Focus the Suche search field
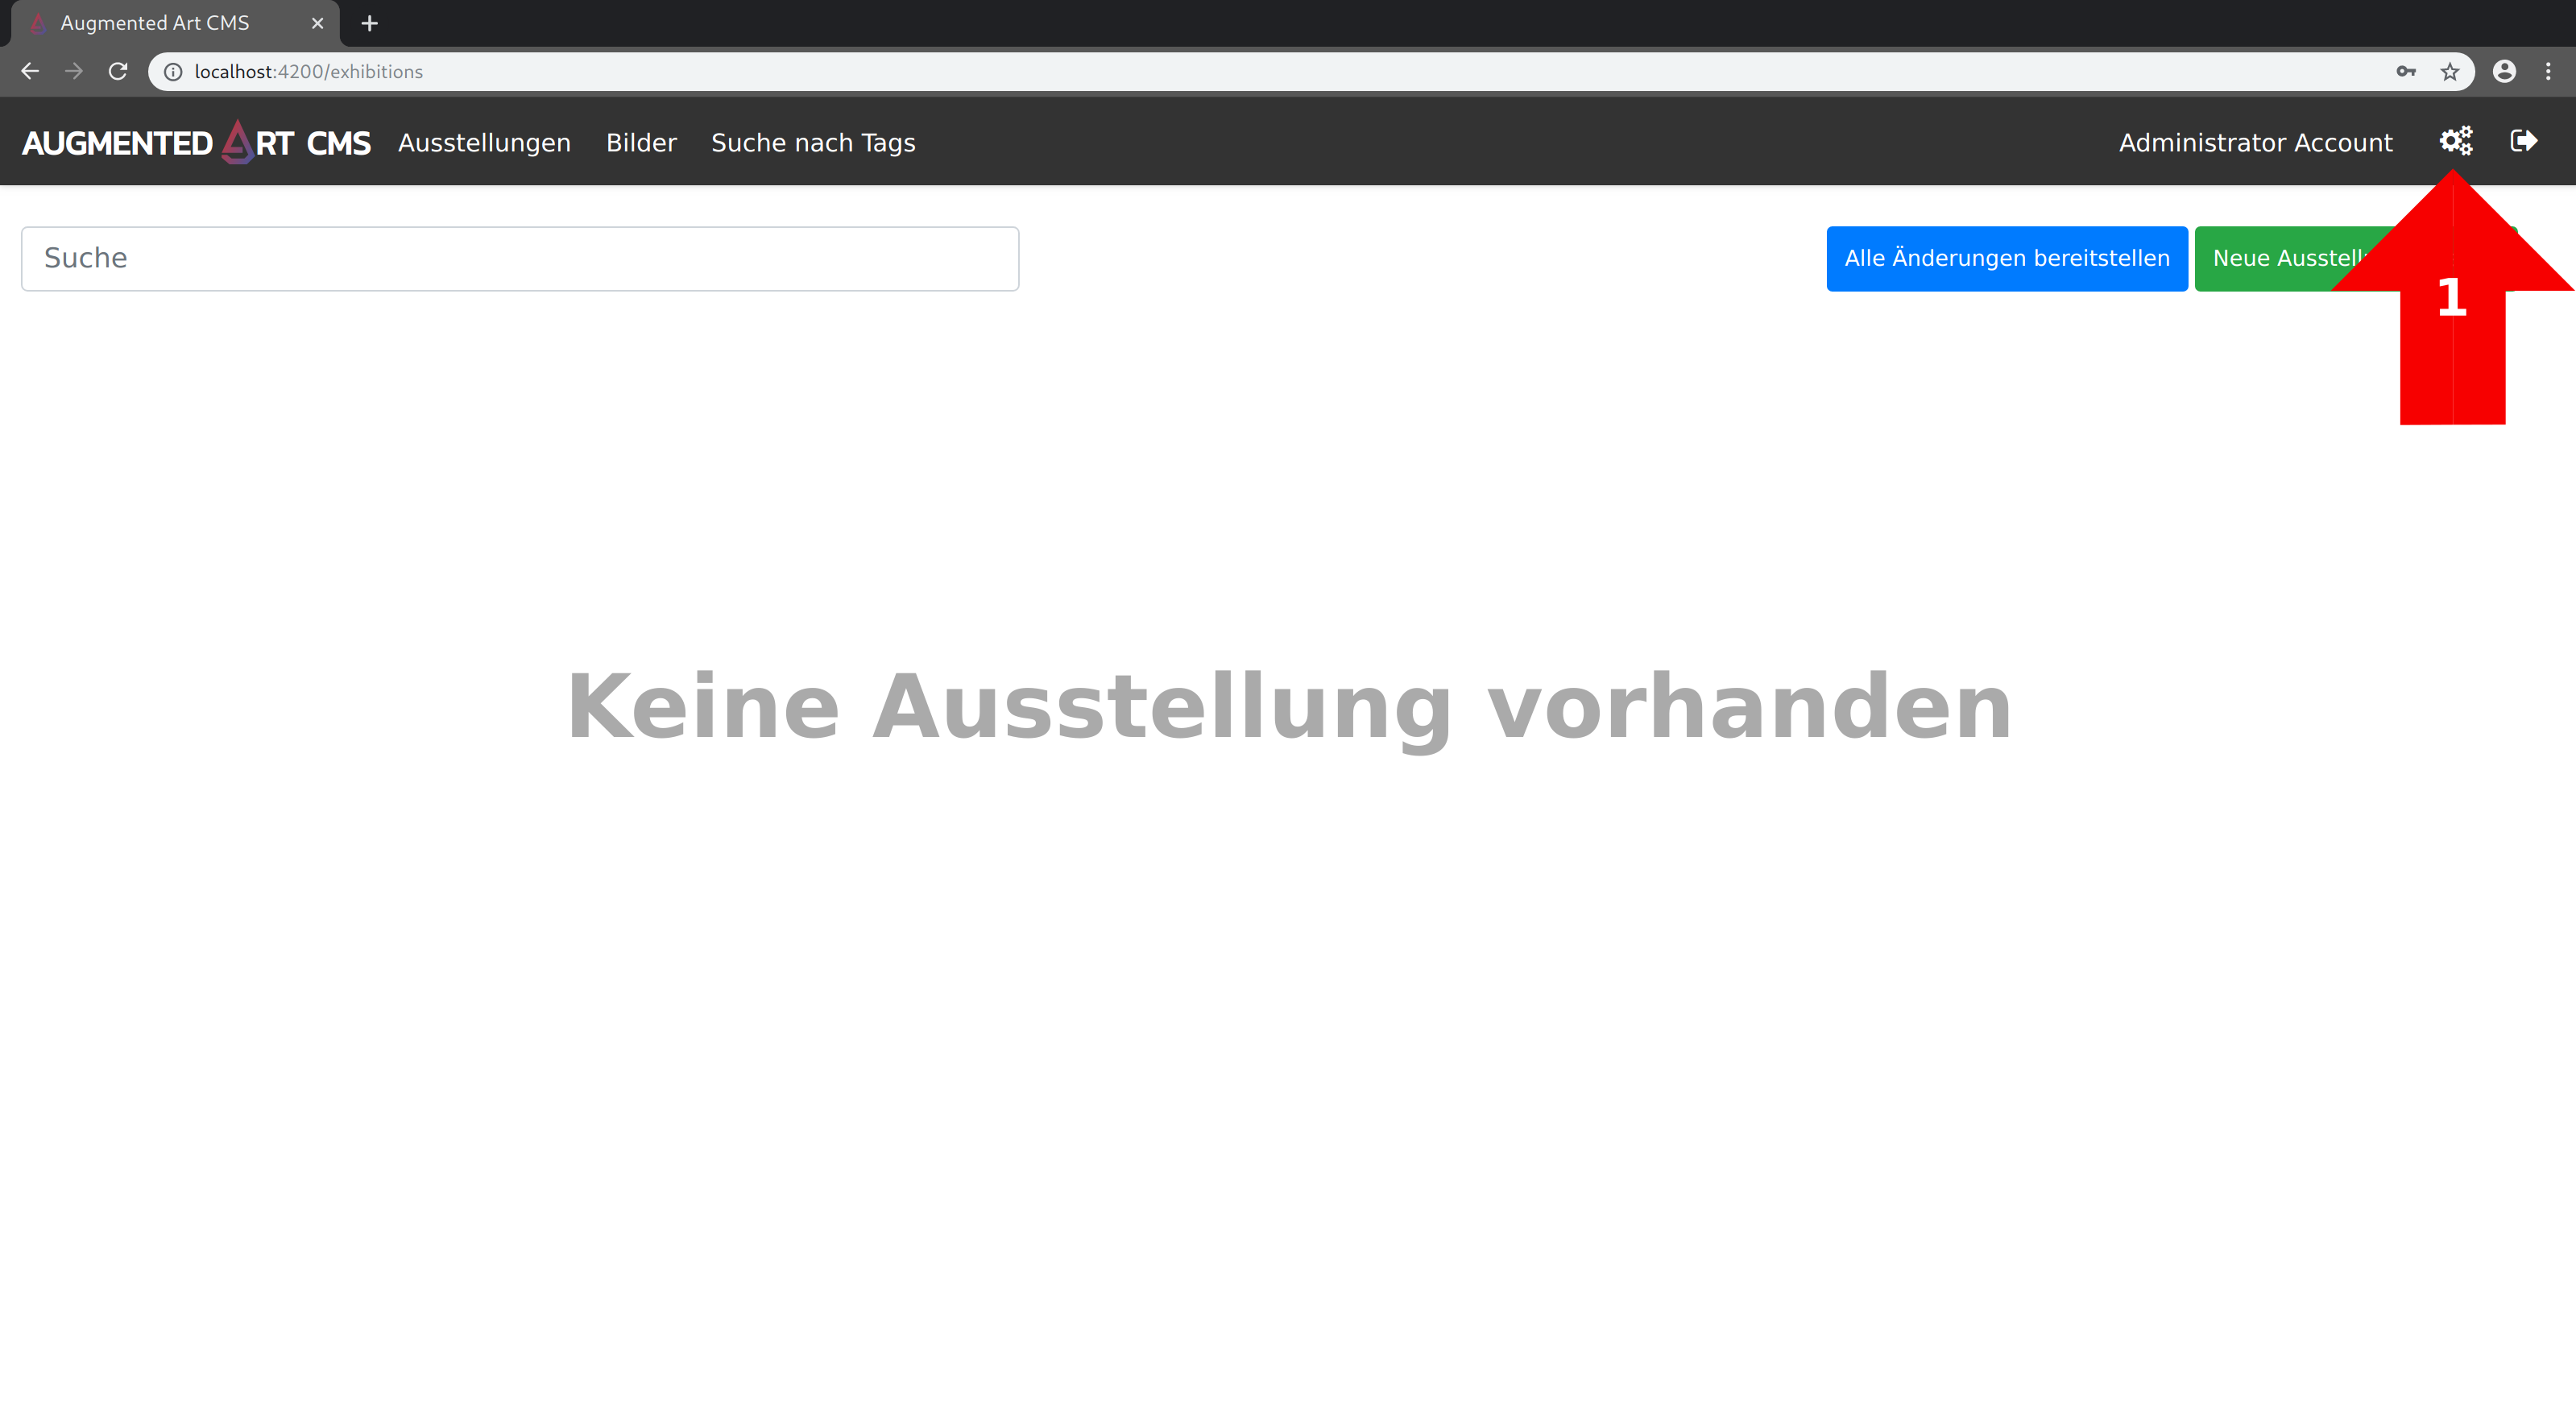Screen dimensions: 2576x1420 tap(520, 258)
